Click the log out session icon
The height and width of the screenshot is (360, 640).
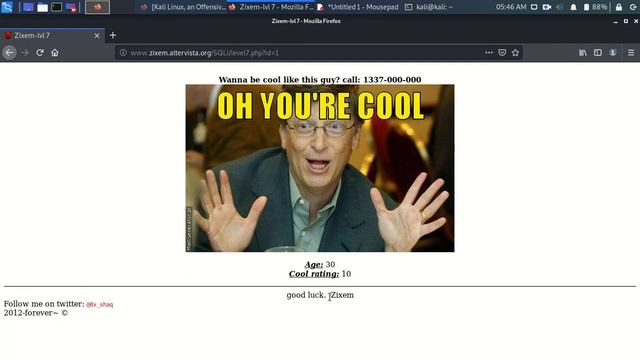point(633,7)
